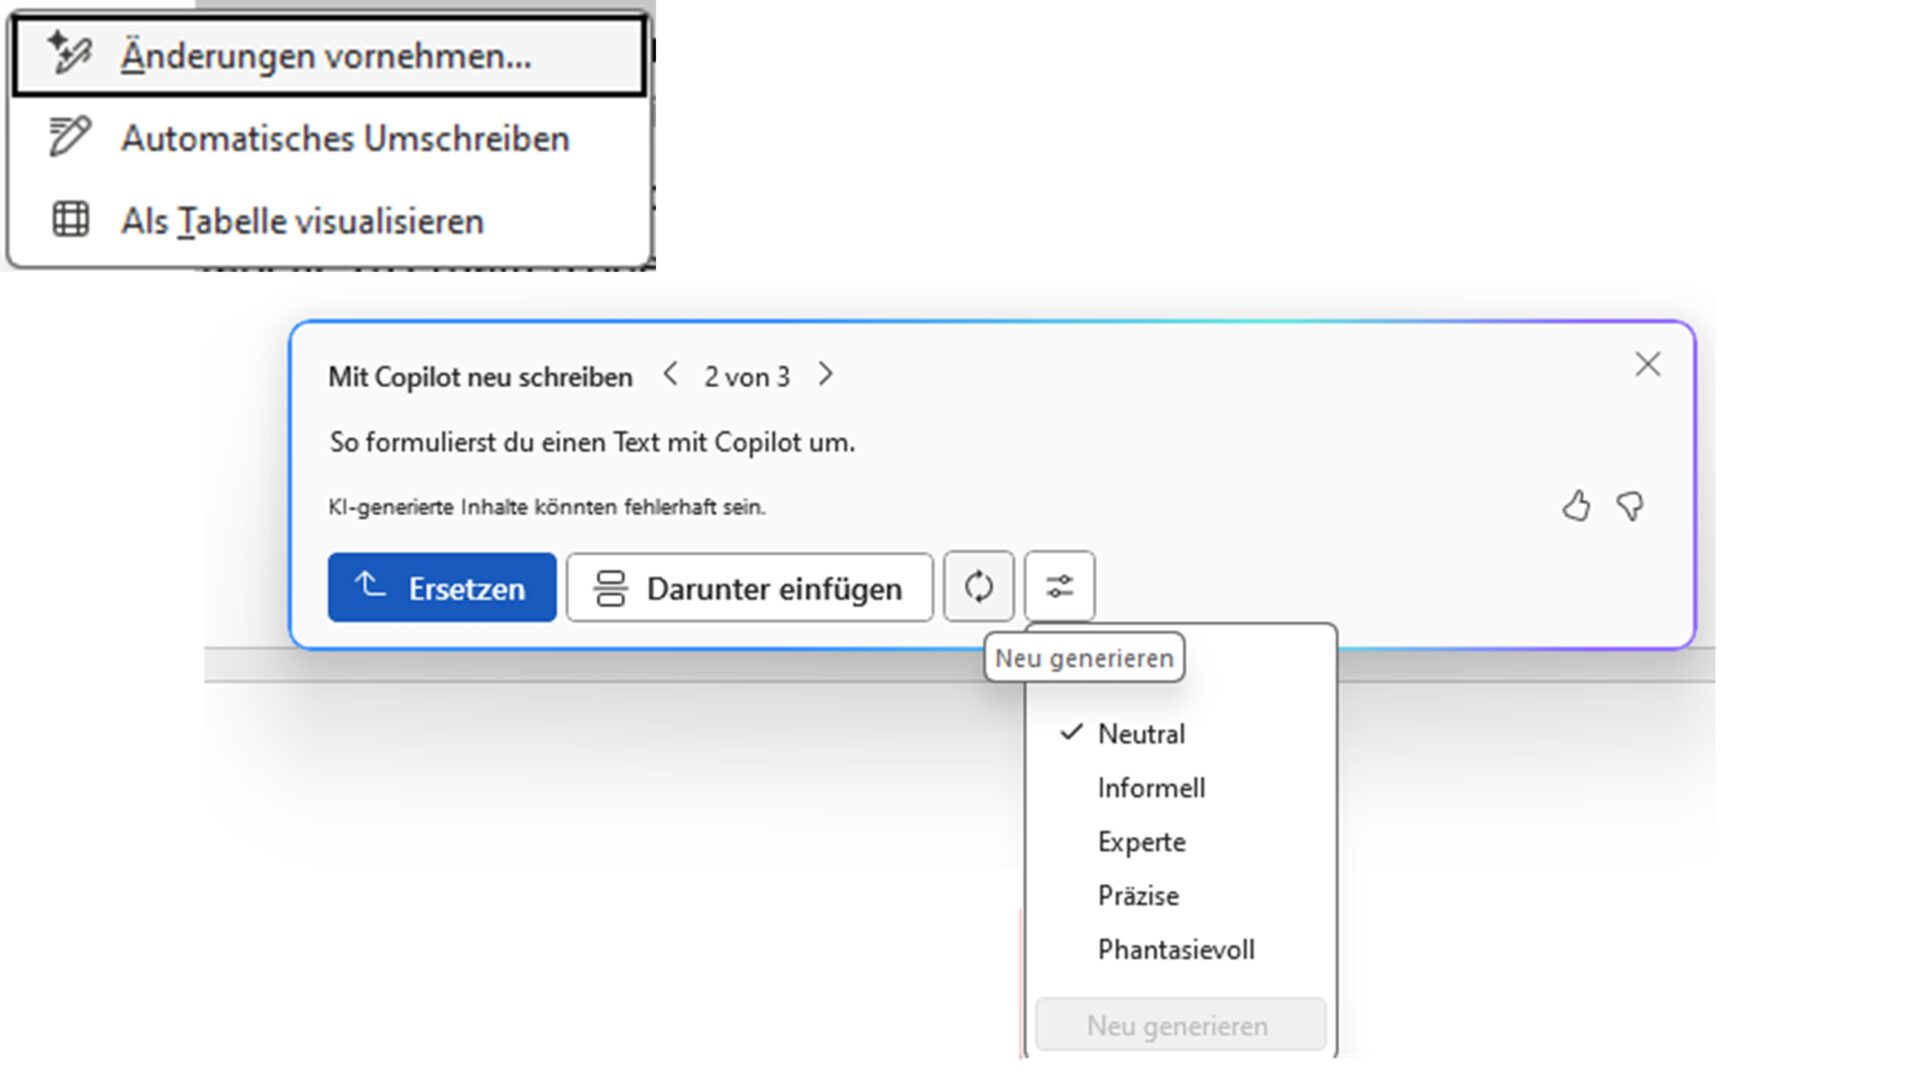1920x1080 pixels.
Task: Click the circular arrows regenerate icon
Action: pos(979,586)
